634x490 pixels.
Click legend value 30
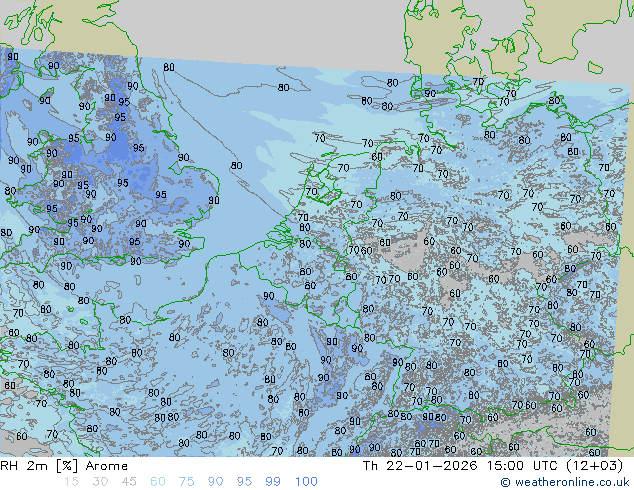pyautogui.click(x=100, y=482)
